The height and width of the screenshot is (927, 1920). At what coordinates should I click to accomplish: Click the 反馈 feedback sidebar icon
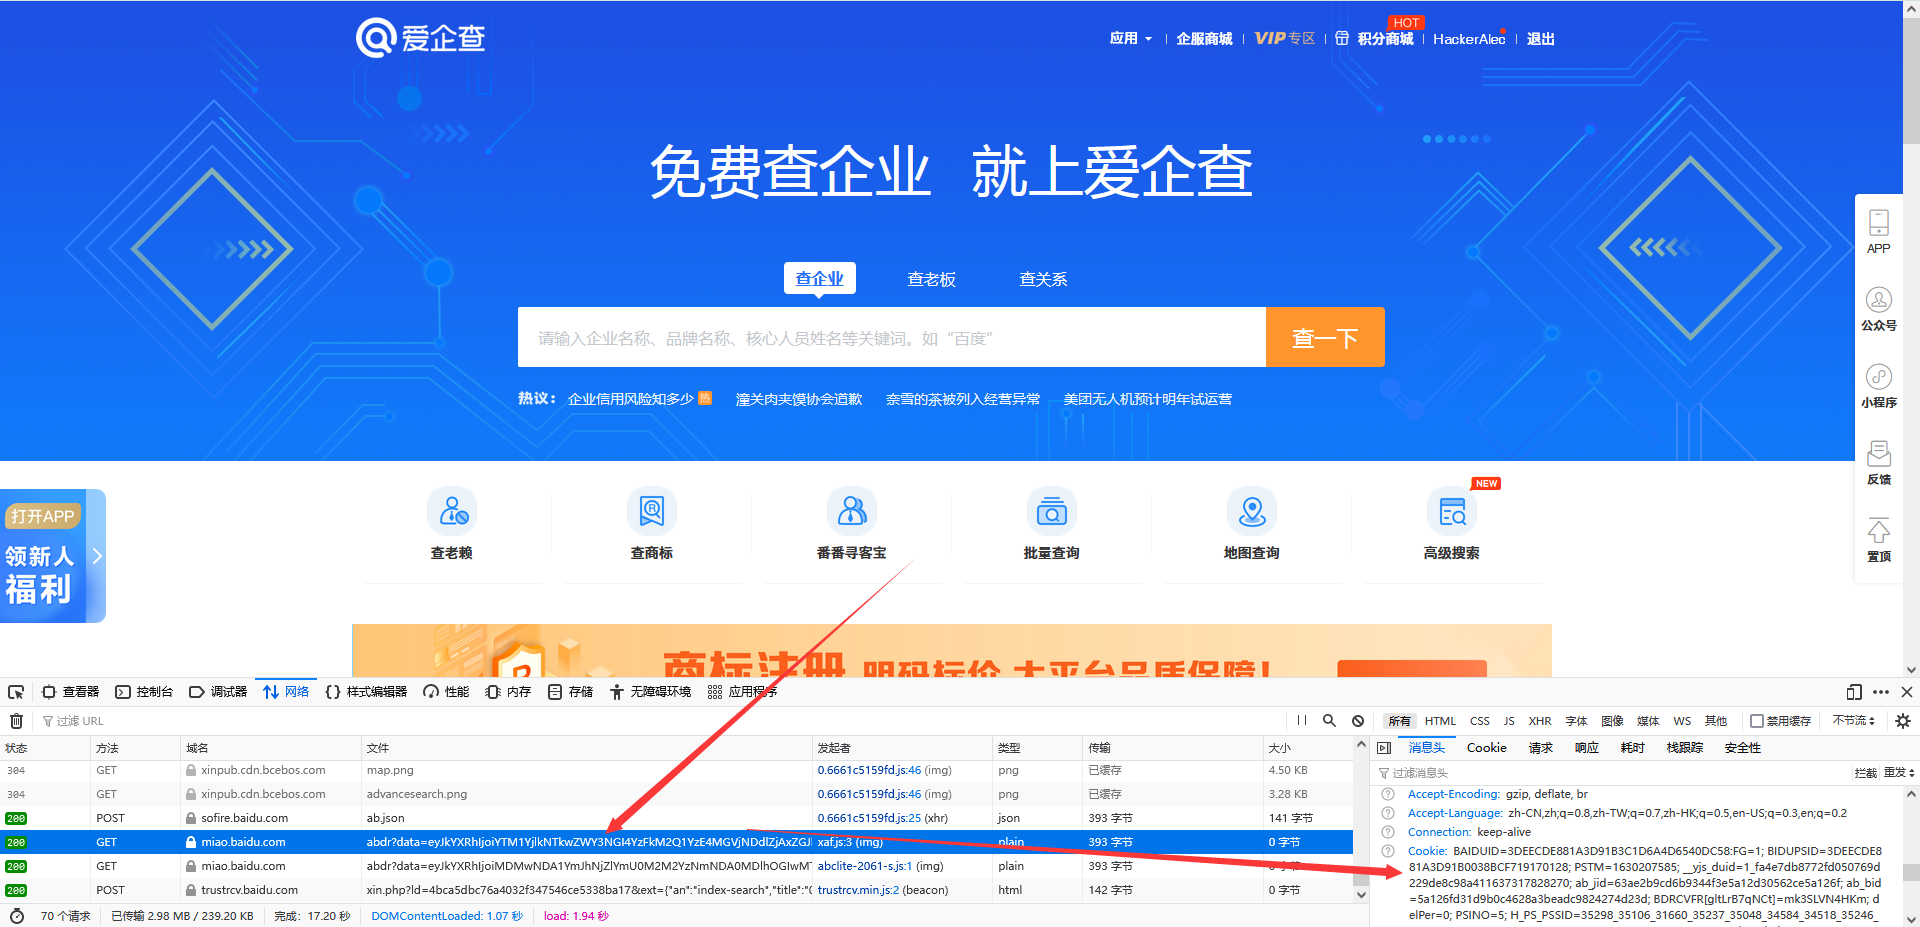tap(1879, 453)
